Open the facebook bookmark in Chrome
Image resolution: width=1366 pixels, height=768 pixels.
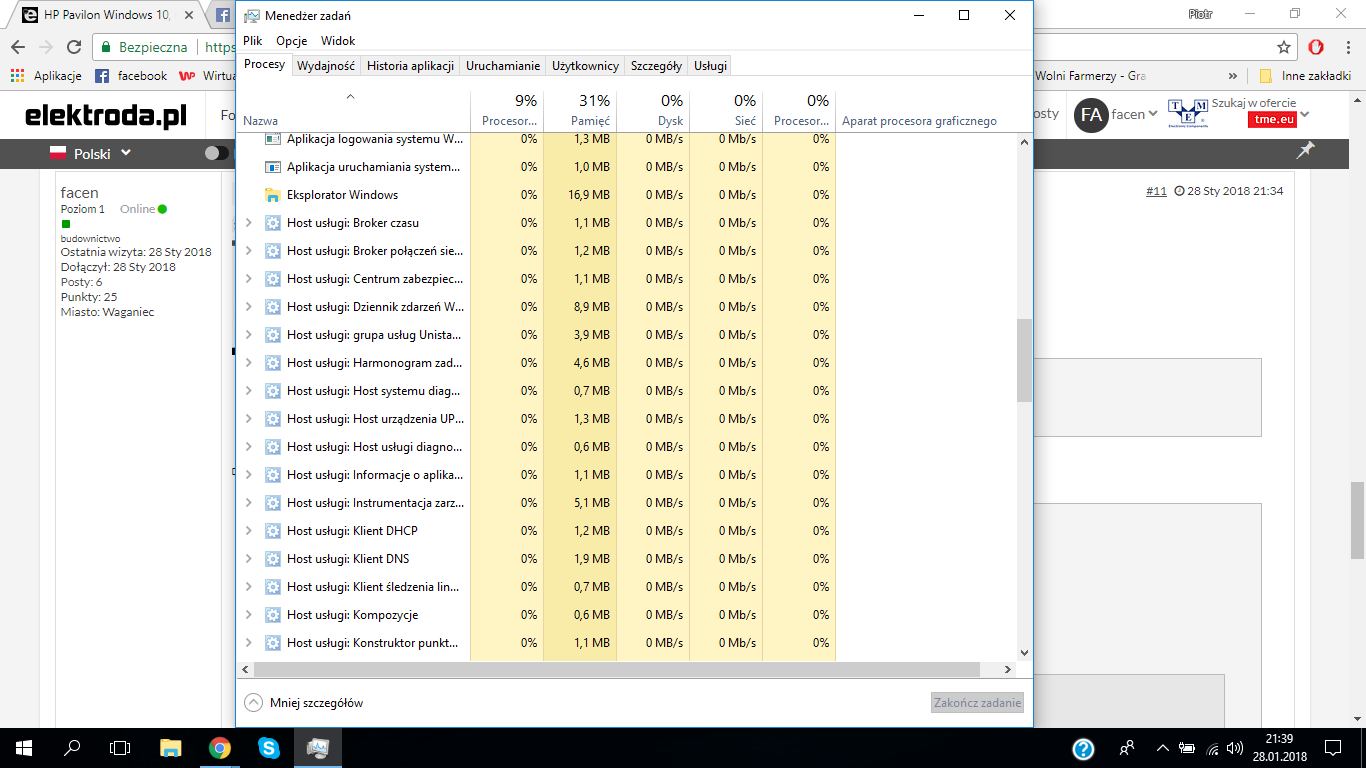tap(131, 76)
